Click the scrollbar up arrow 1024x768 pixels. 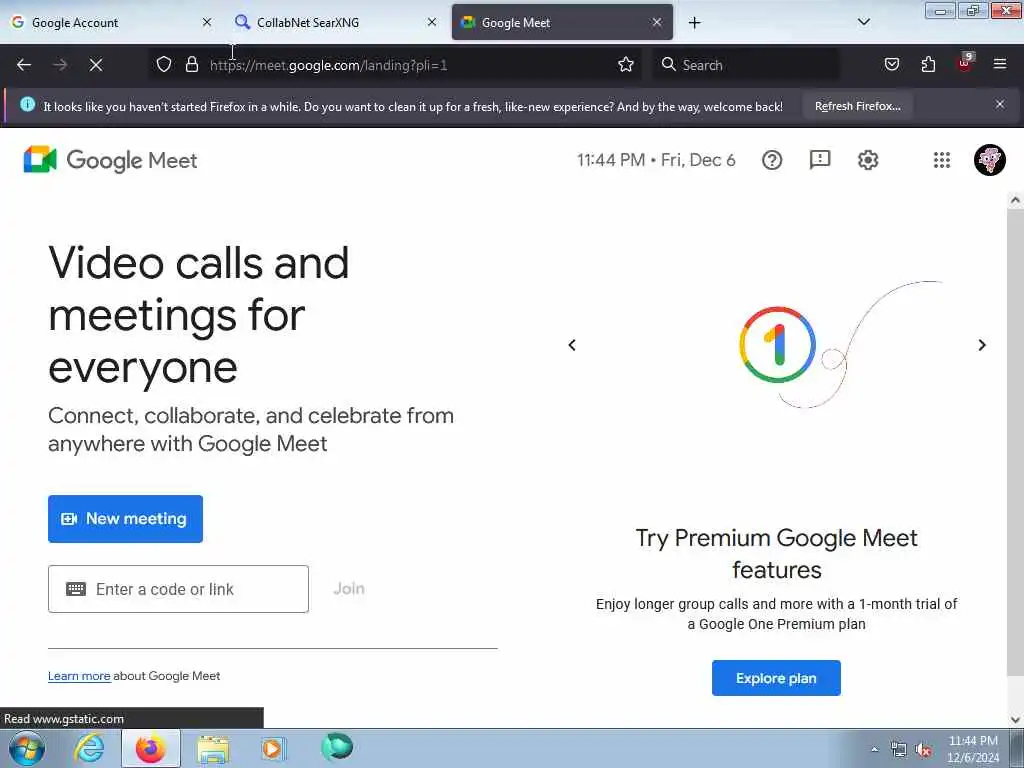coord(1015,200)
